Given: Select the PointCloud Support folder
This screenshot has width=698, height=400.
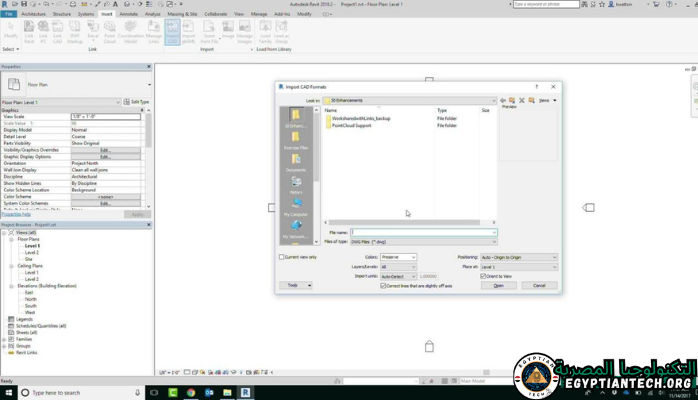Looking at the screenshot, I should (352, 125).
